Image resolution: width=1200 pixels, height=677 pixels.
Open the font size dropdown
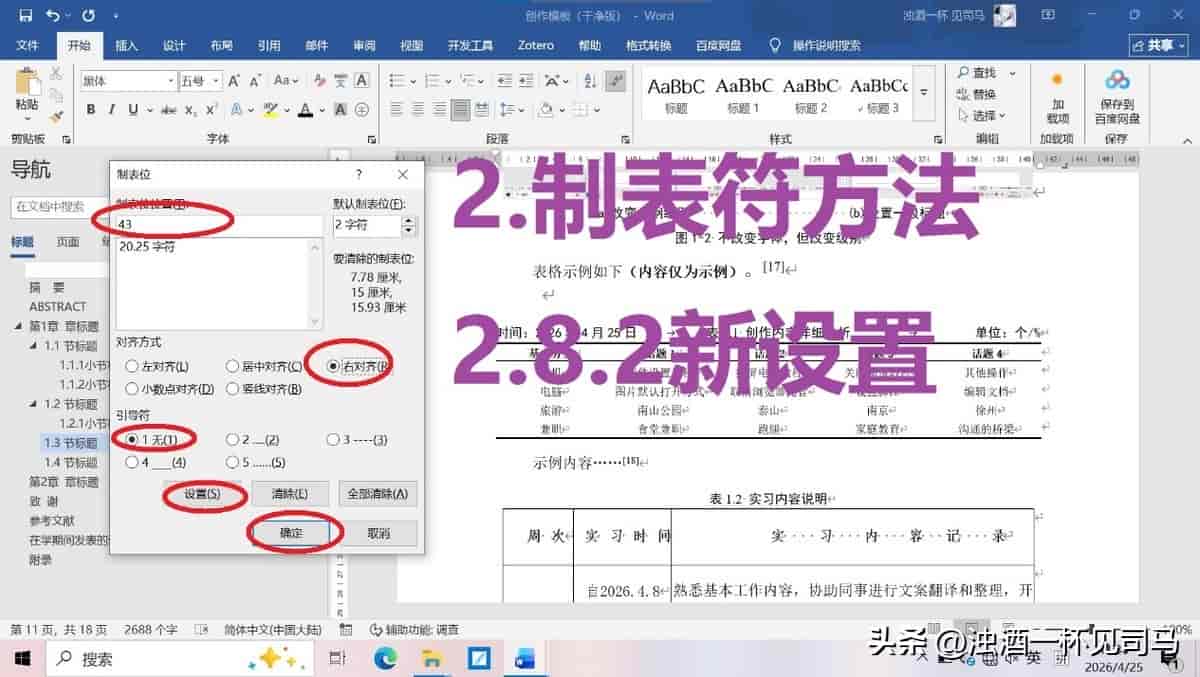click(214, 81)
